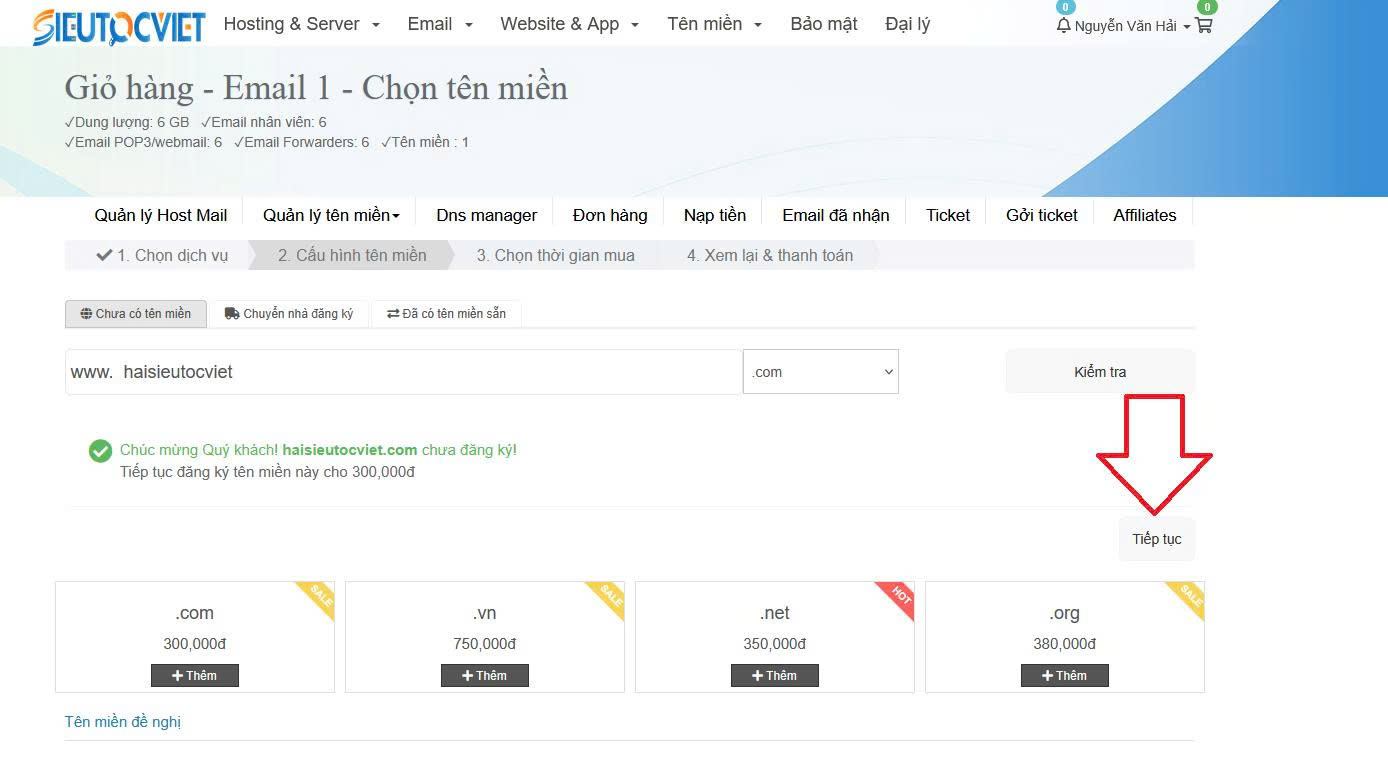Expand the Hosting & Server menu
The width and height of the screenshot is (1388, 760).
(301, 24)
